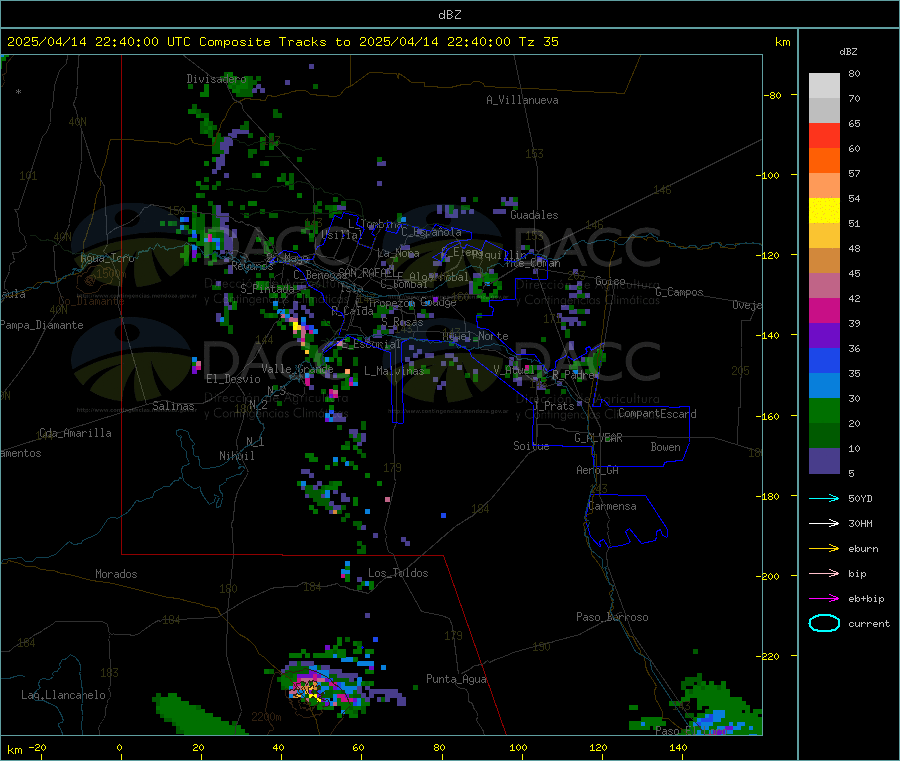Click the 'Pampa_Diamante' place label
The image size is (900, 761).
pyautogui.click(x=42, y=325)
